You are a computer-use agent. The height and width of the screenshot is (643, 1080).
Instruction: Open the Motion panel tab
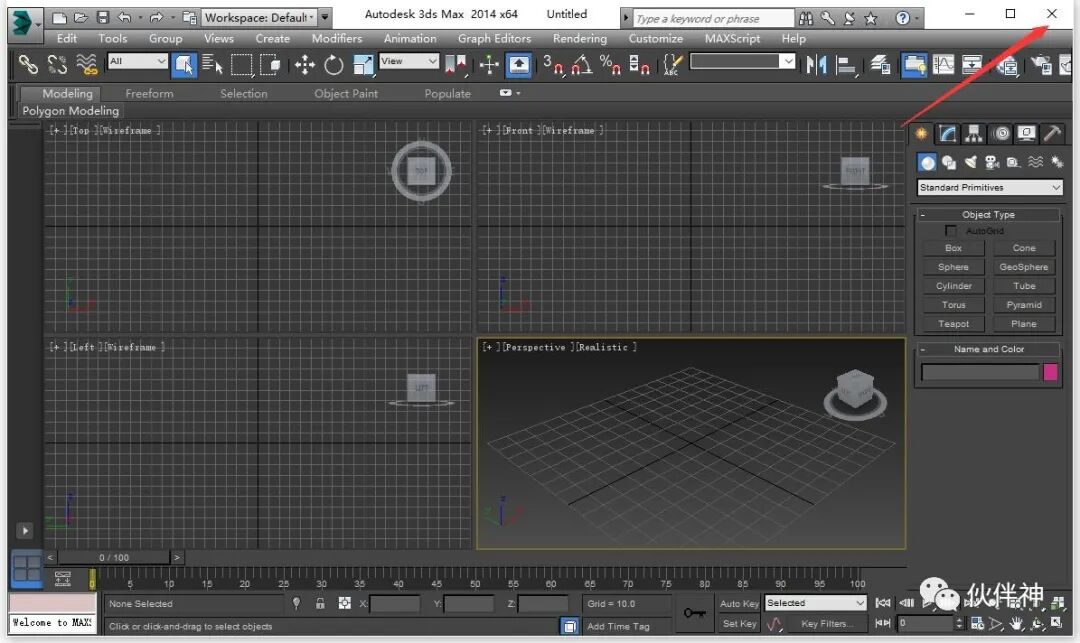point(1001,134)
